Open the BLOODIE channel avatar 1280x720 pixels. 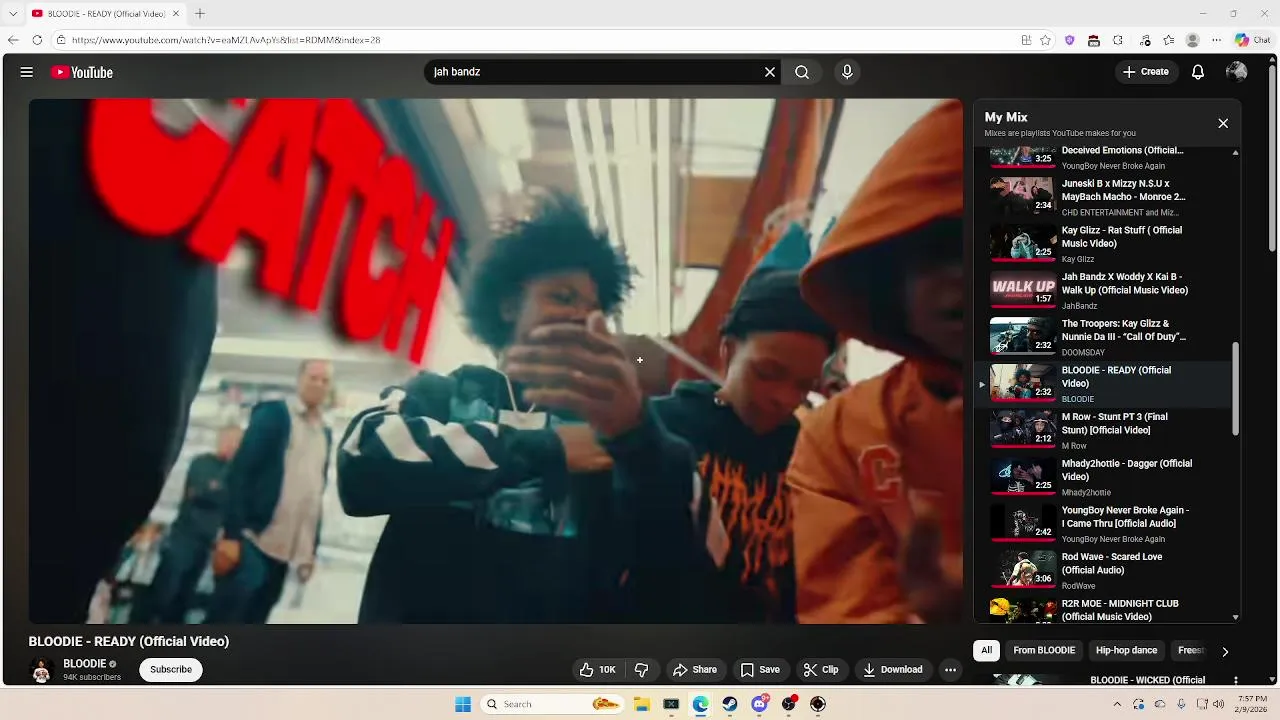[x=41, y=671]
